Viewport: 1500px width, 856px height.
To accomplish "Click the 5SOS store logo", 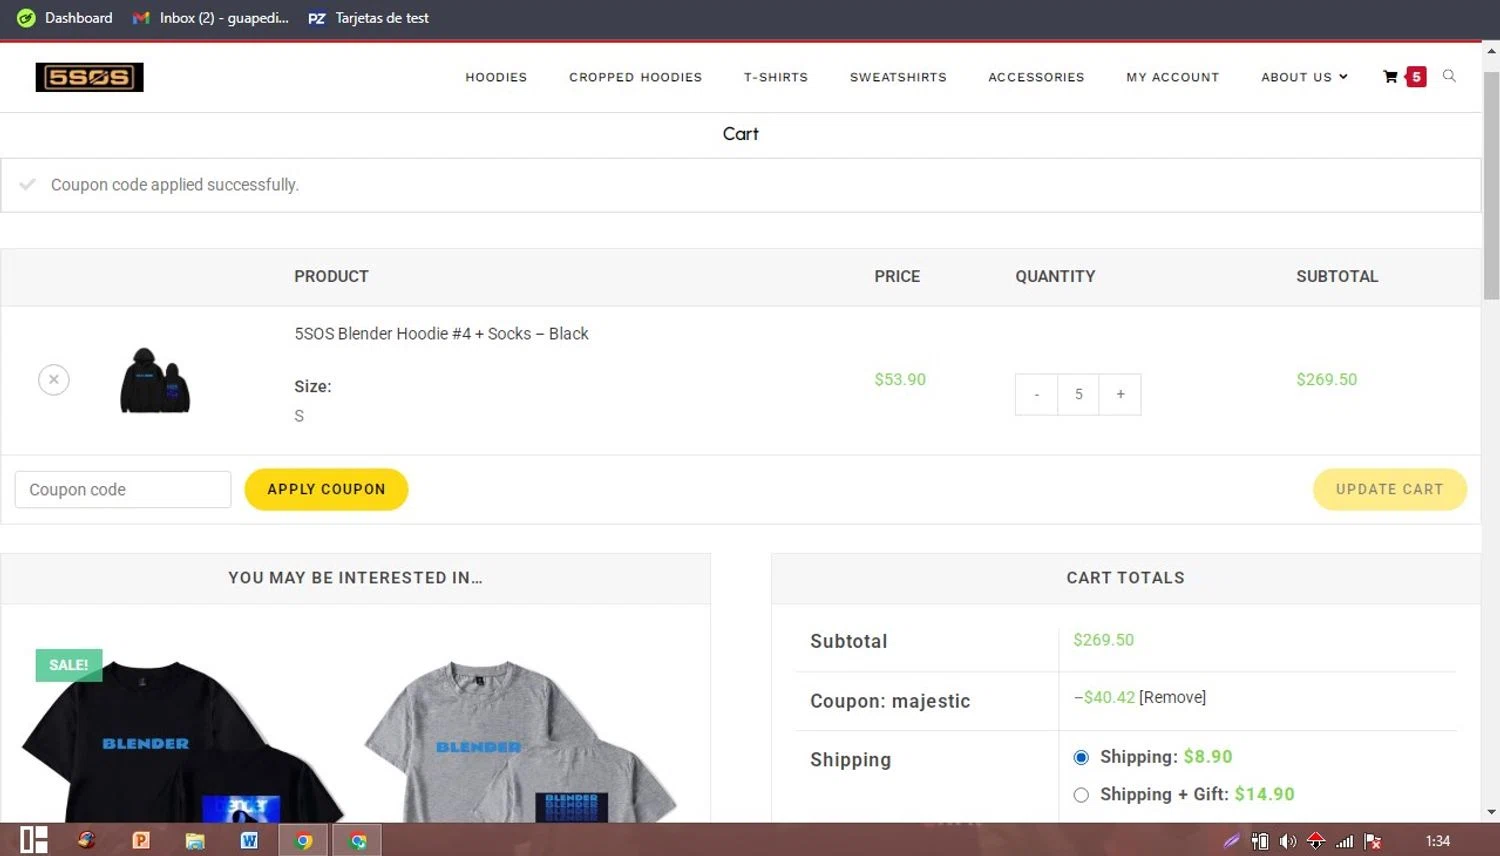I will 89,77.
